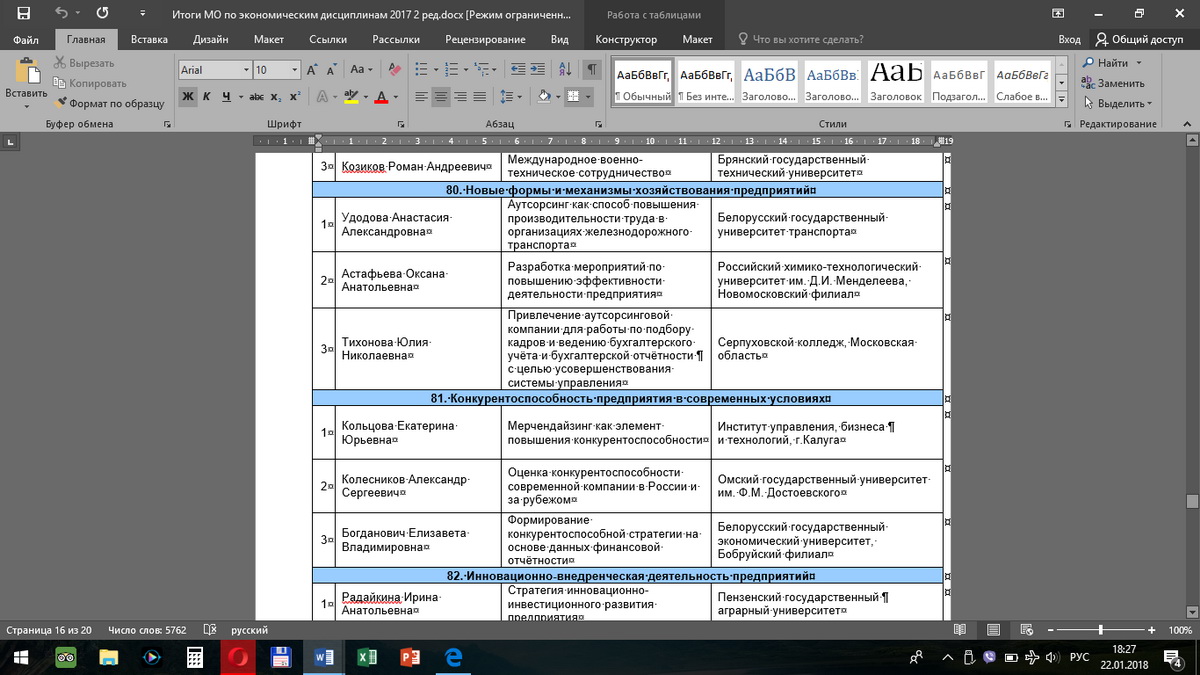
Task: Decrease paragraph indent
Action: [x=517, y=70]
